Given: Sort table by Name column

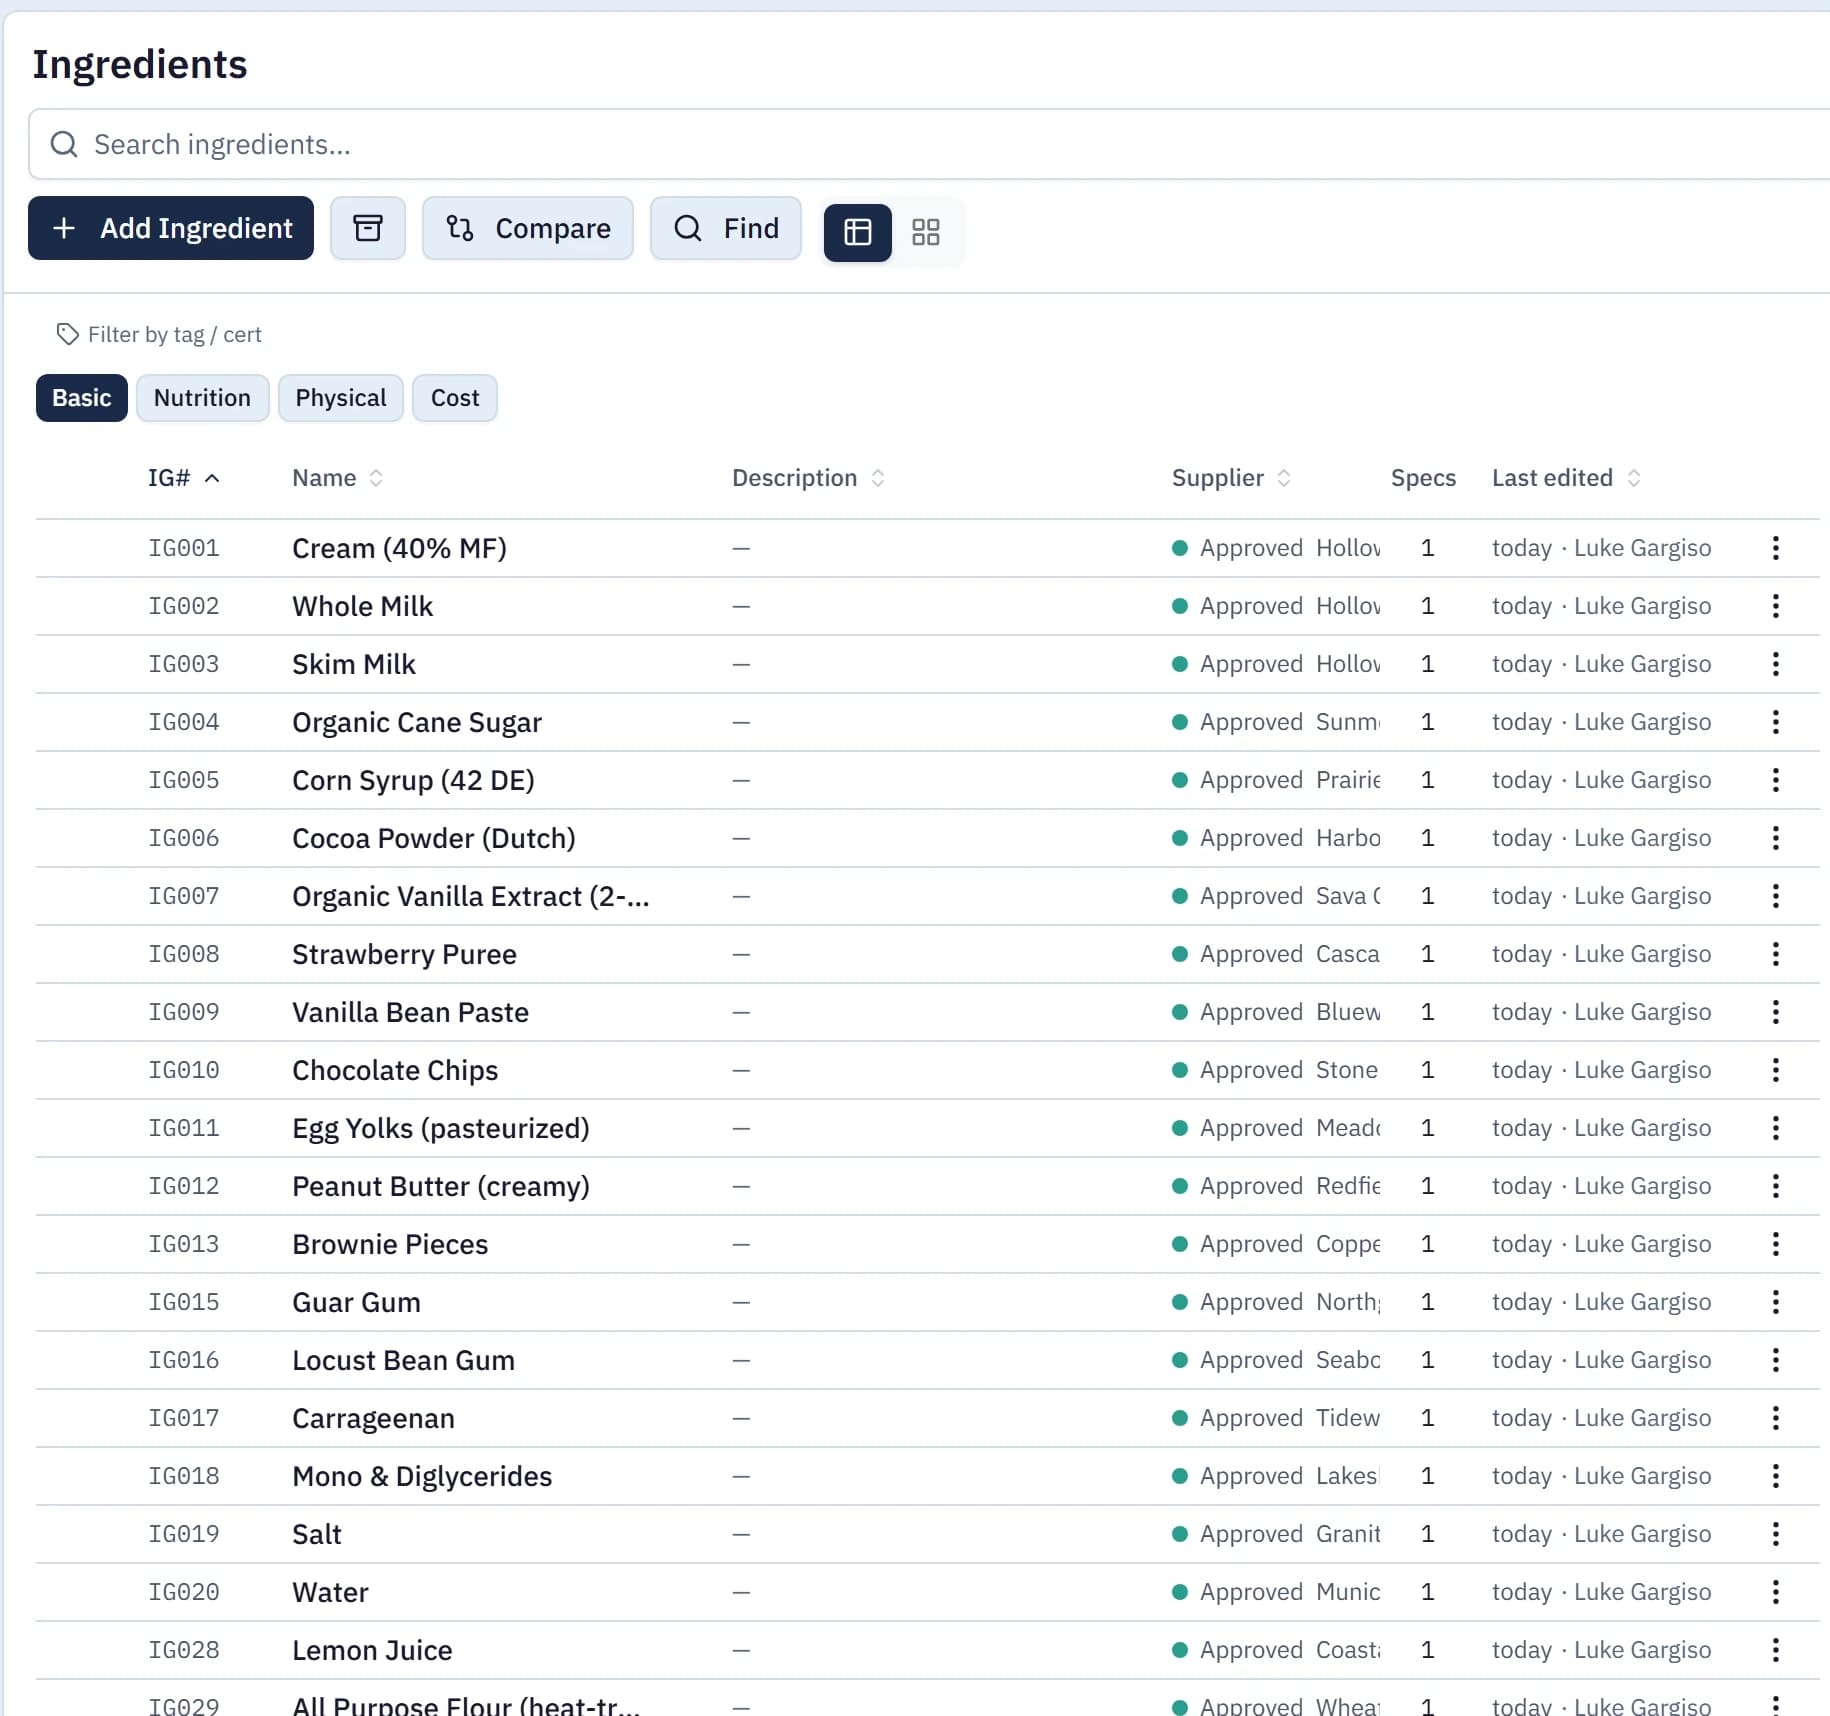Looking at the screenshot, I should [338, 478].
